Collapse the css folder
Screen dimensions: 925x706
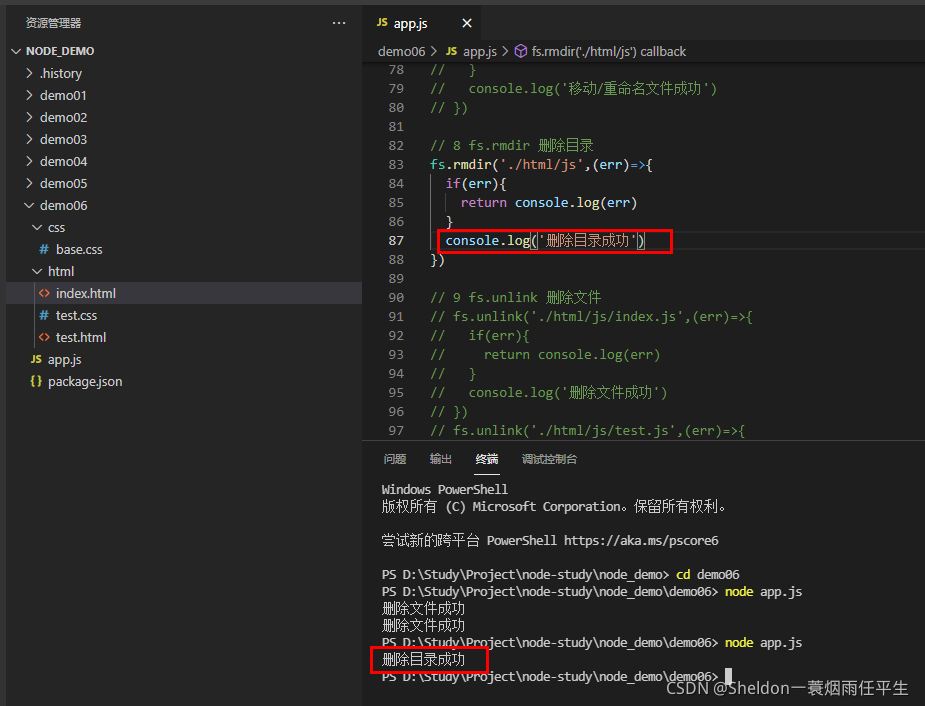point(37,228)
